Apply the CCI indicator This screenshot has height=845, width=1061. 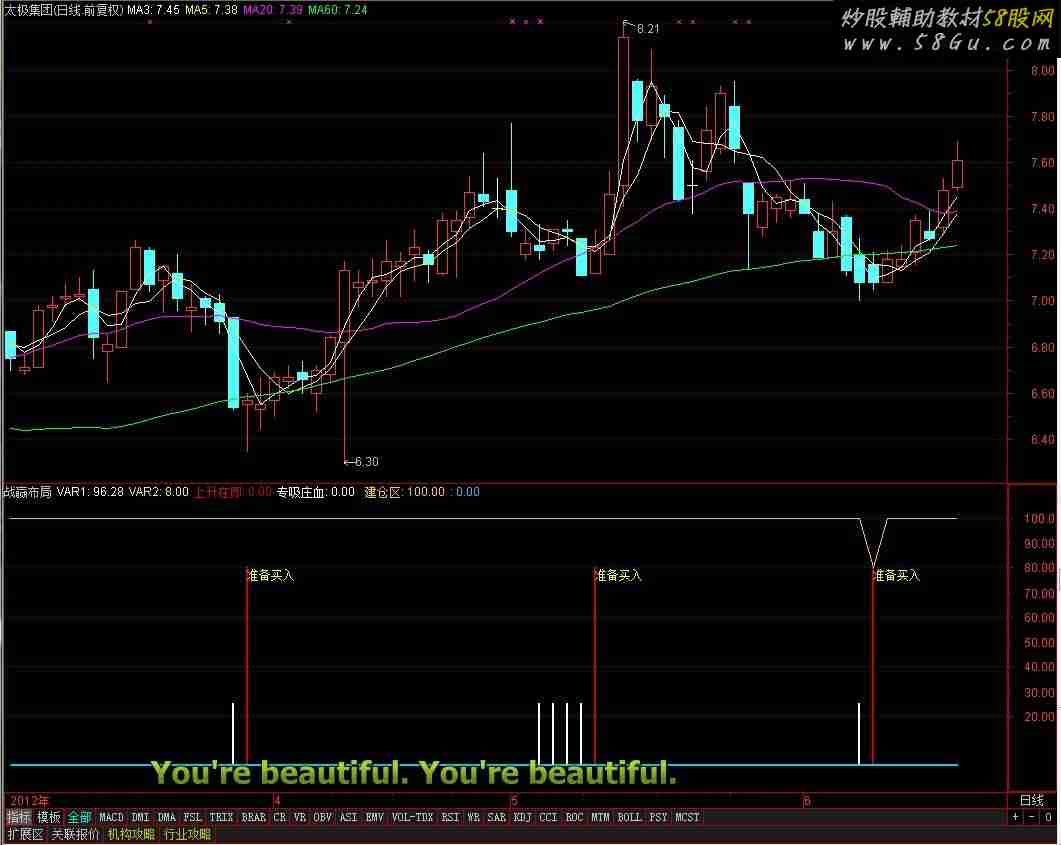(x=548, y=817)
